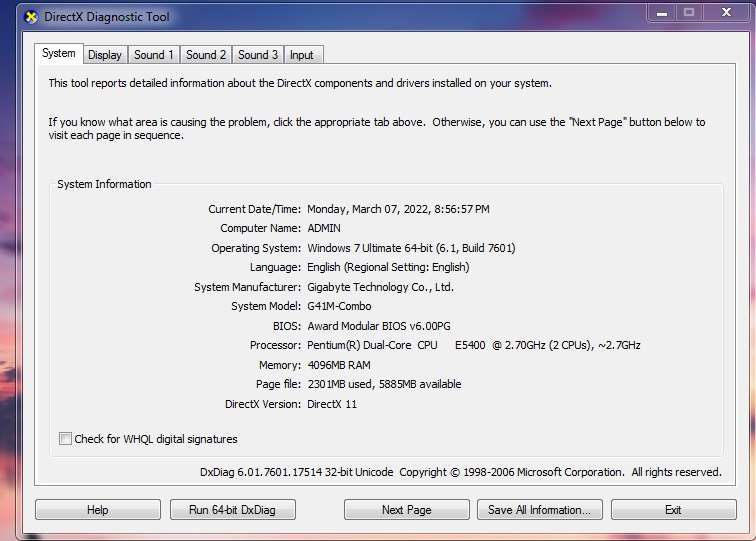
Task: Click the Next Page button
Action: tap(406, 510)
